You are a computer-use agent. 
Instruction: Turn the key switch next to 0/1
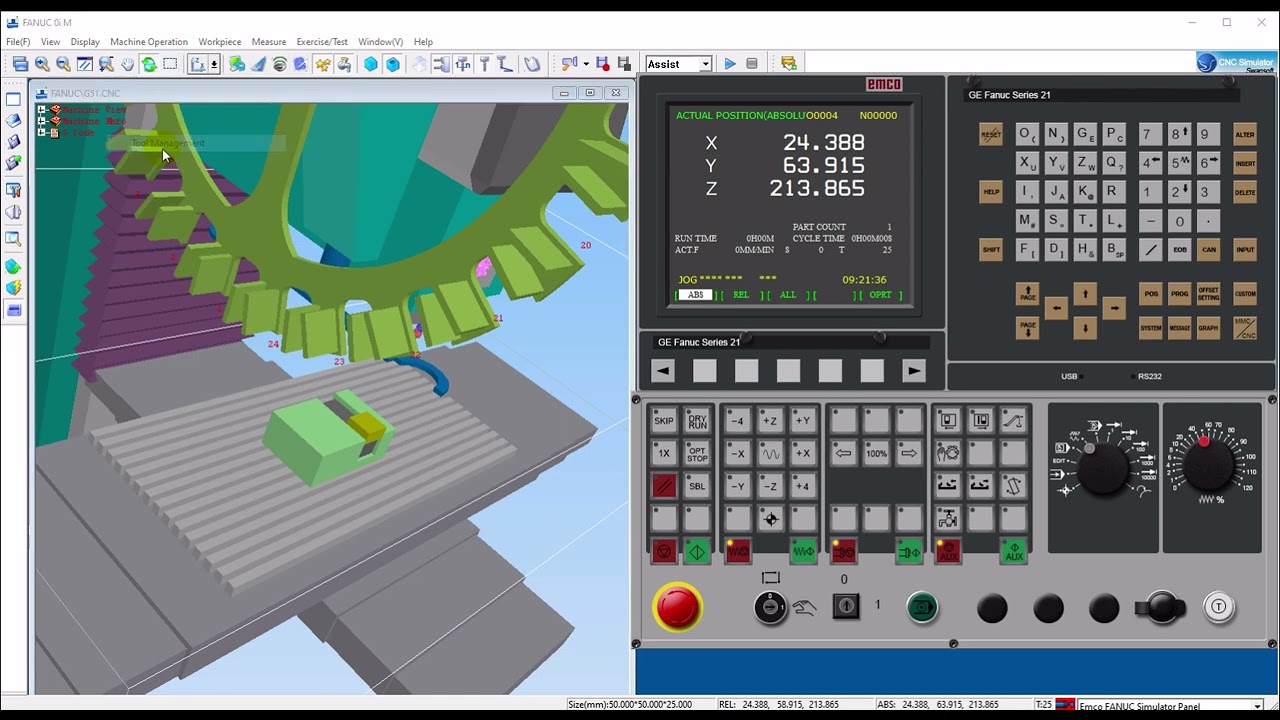click(x=846, y=606)
